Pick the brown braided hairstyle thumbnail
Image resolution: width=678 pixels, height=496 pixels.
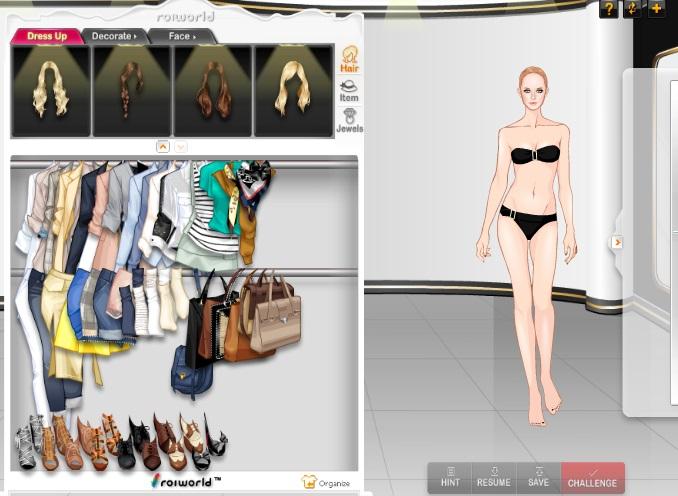[132, 91]
